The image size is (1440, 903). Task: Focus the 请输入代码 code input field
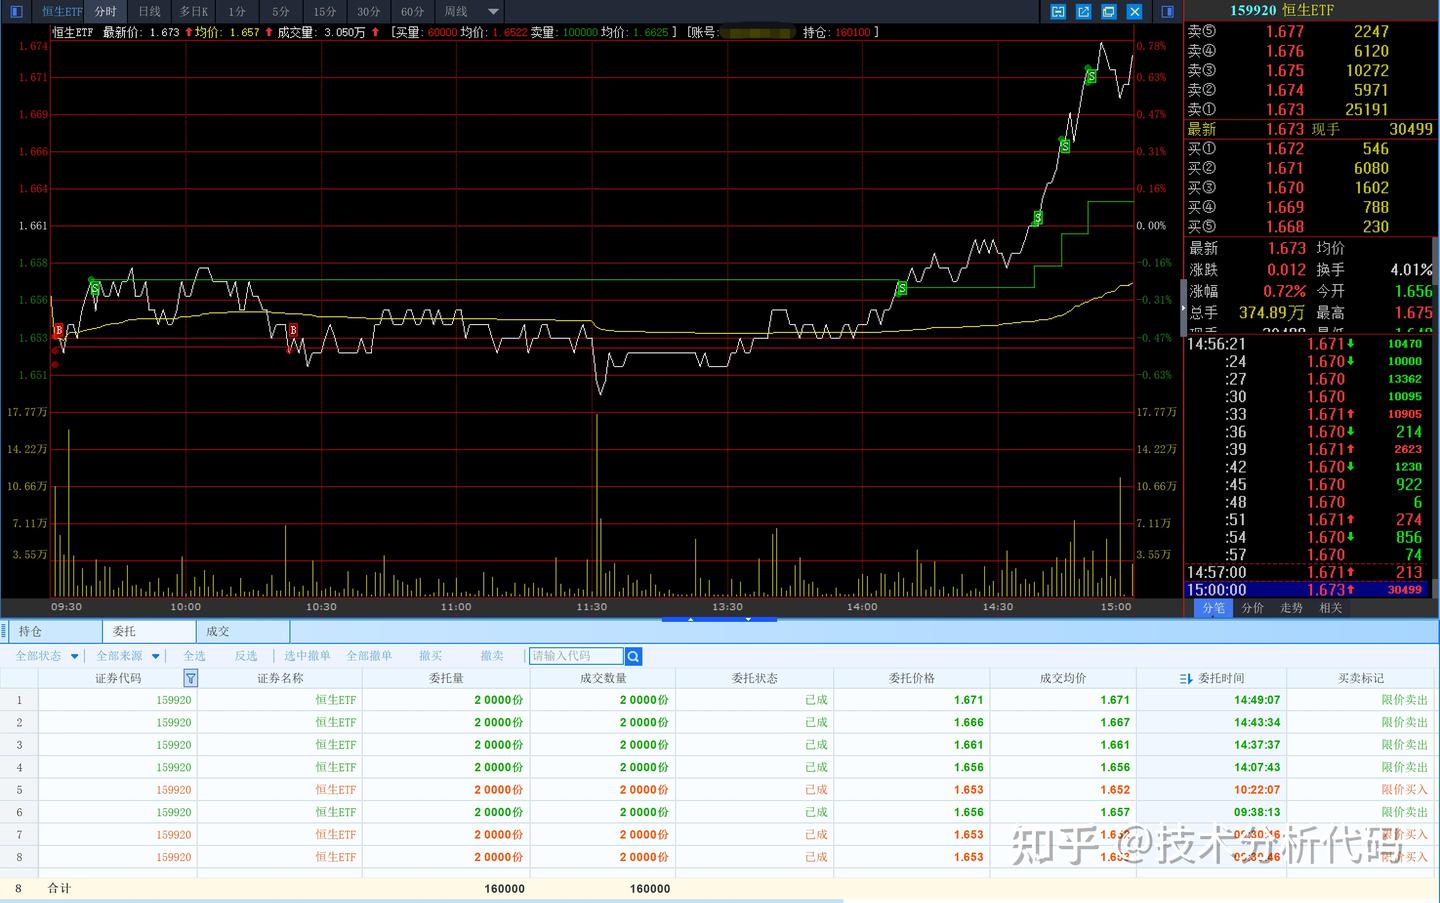(x=576, y=656)
